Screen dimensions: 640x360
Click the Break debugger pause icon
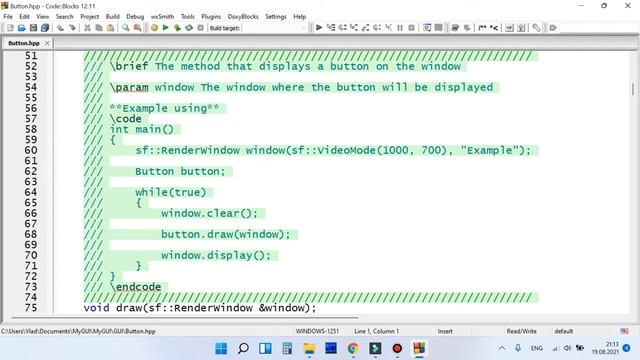(400, 28)
